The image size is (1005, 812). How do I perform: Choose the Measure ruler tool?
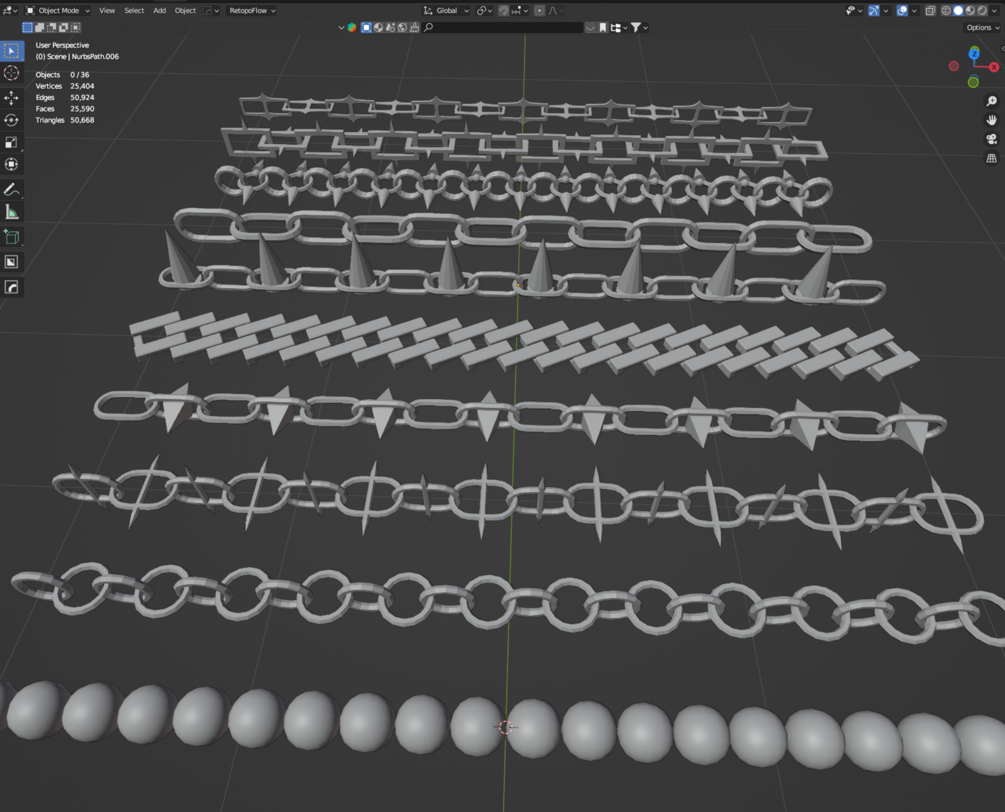click(12, 212)
